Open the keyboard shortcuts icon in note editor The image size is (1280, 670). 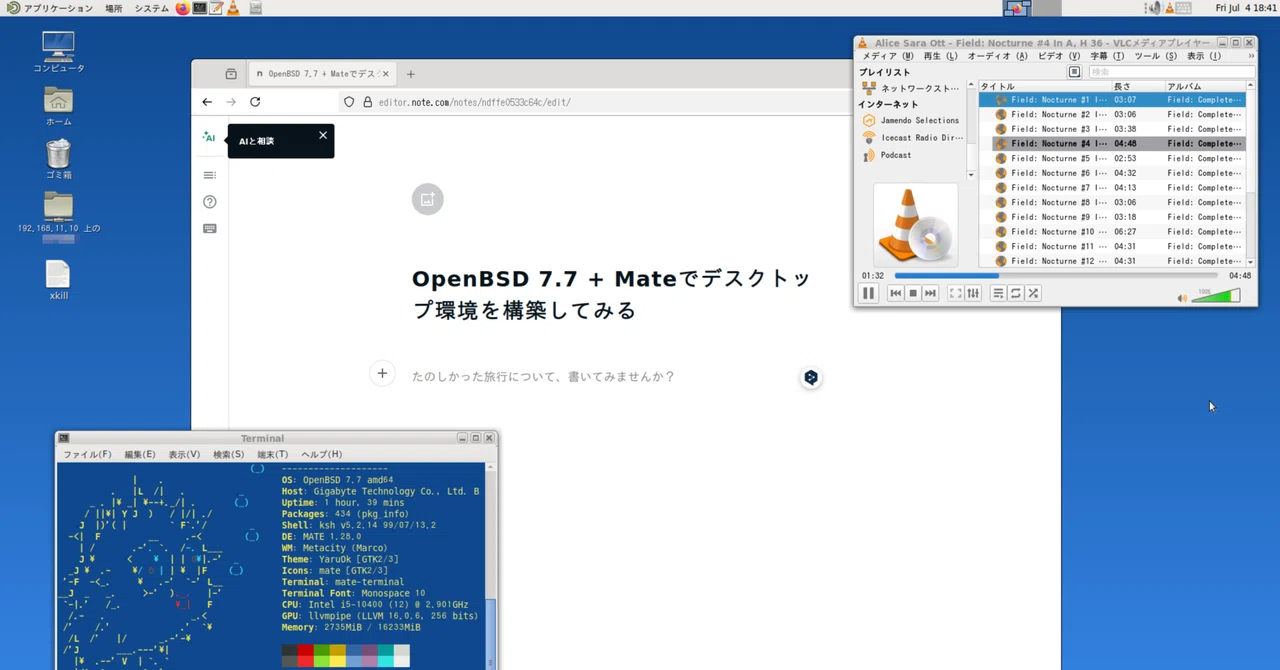209,228
